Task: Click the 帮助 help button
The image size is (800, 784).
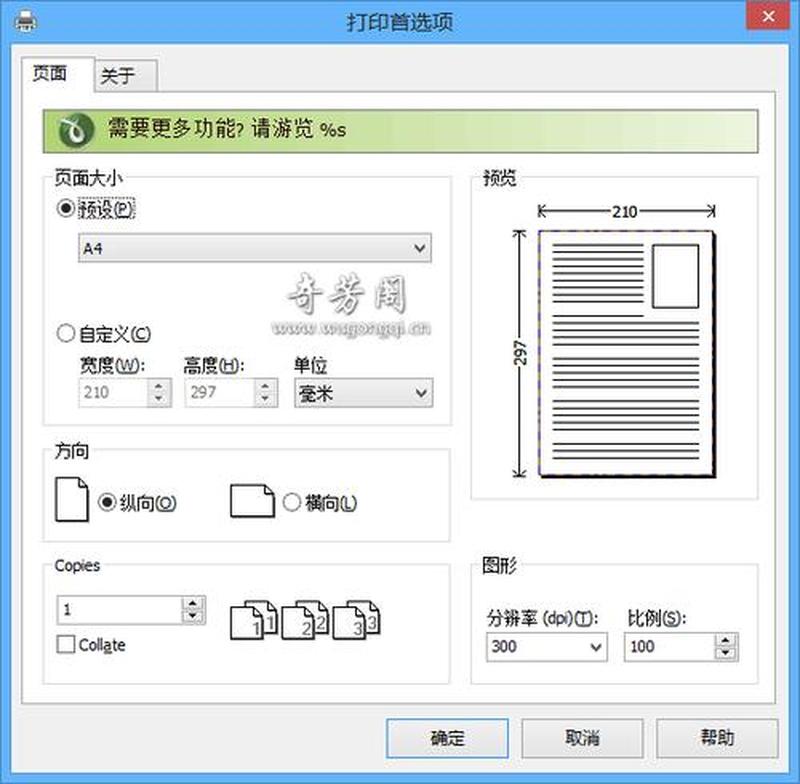Action: click(x=717, y=738)
